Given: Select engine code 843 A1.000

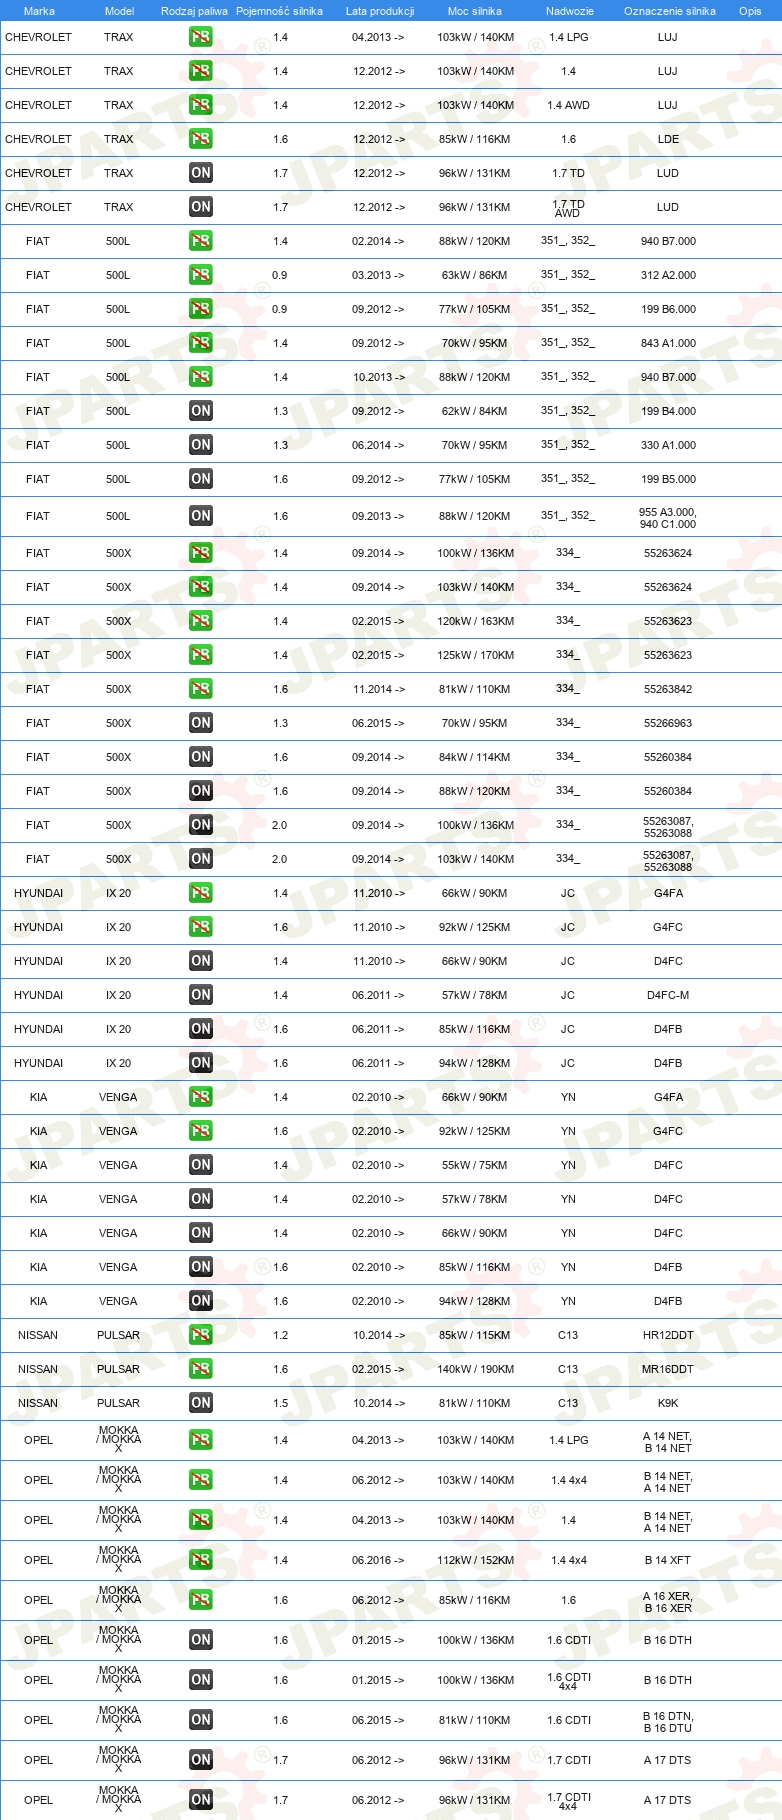Looking at the screenshot, I should (668, 343).
